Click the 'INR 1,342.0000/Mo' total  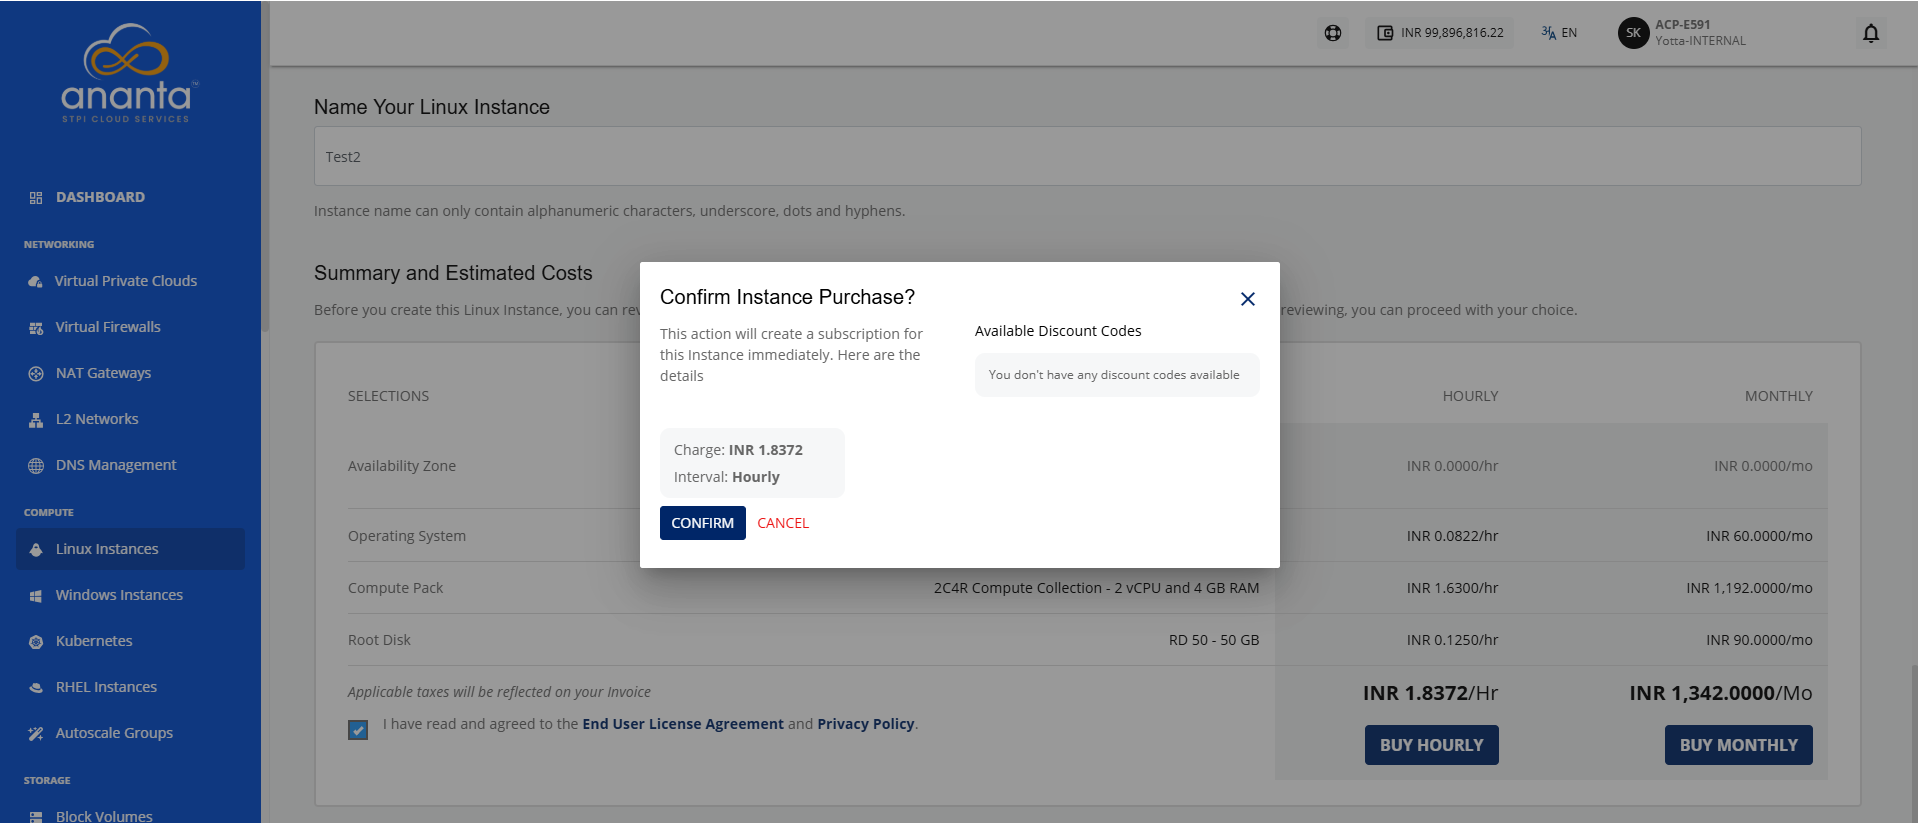1721,693
